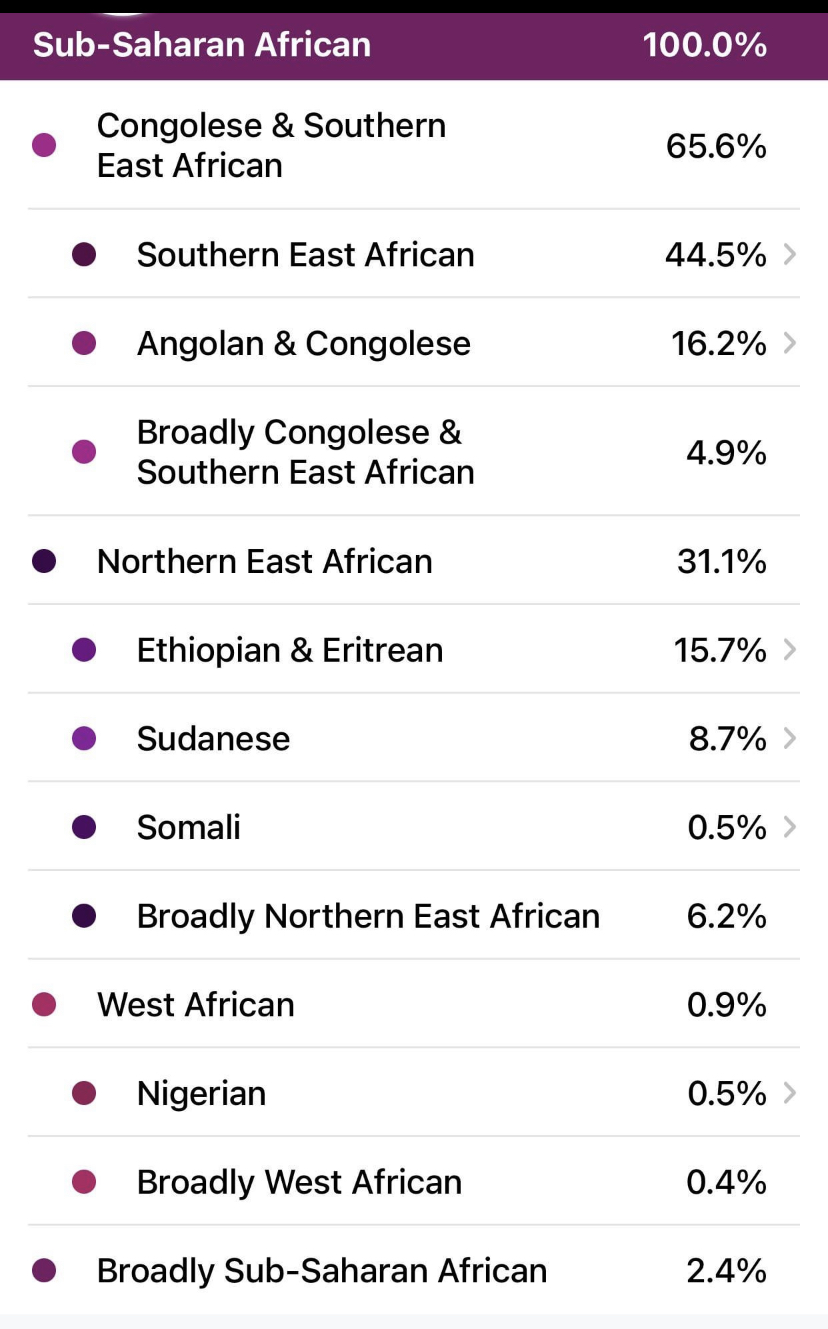The height and width of the screenshot is (1329, 828).
Task: Open the Southern East African row label
Action: point(305,255)
